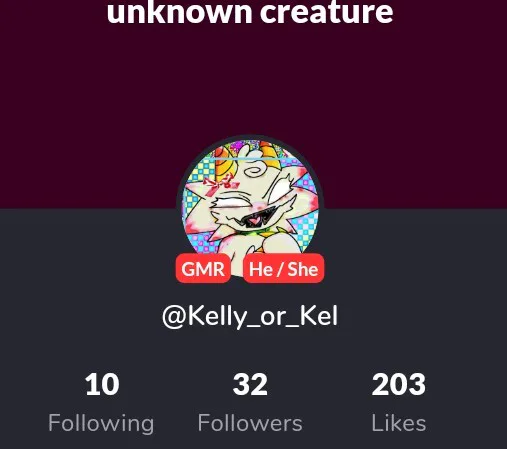
Task: Click the cat's grinning mouth in avatar
Action: click(x=258, y=218)
